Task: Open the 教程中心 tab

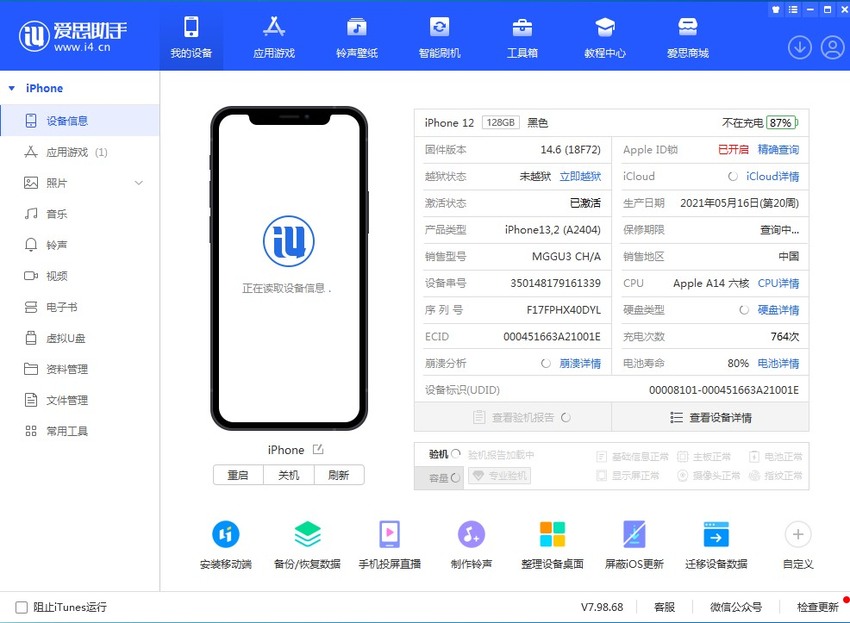Action: tap(605, 37)
